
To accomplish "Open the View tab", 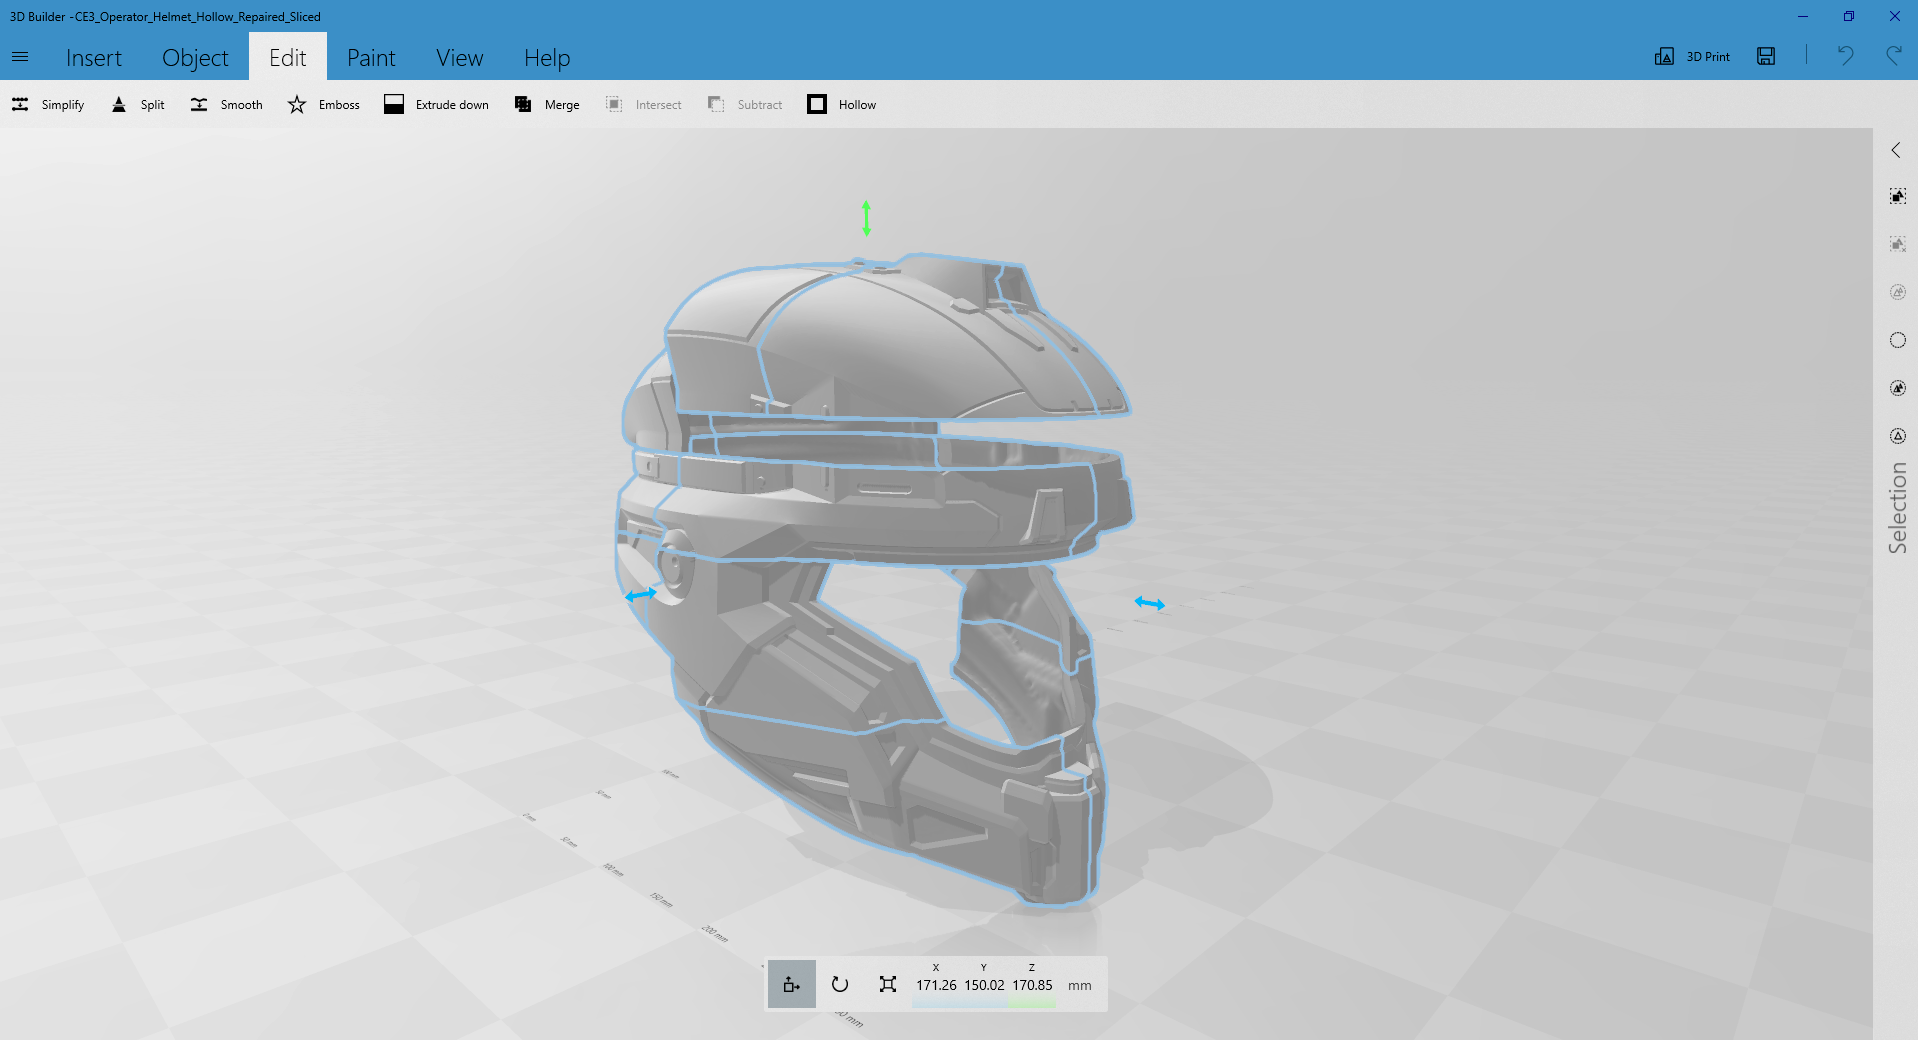I will pyautogui.click(x=460, y=58).
